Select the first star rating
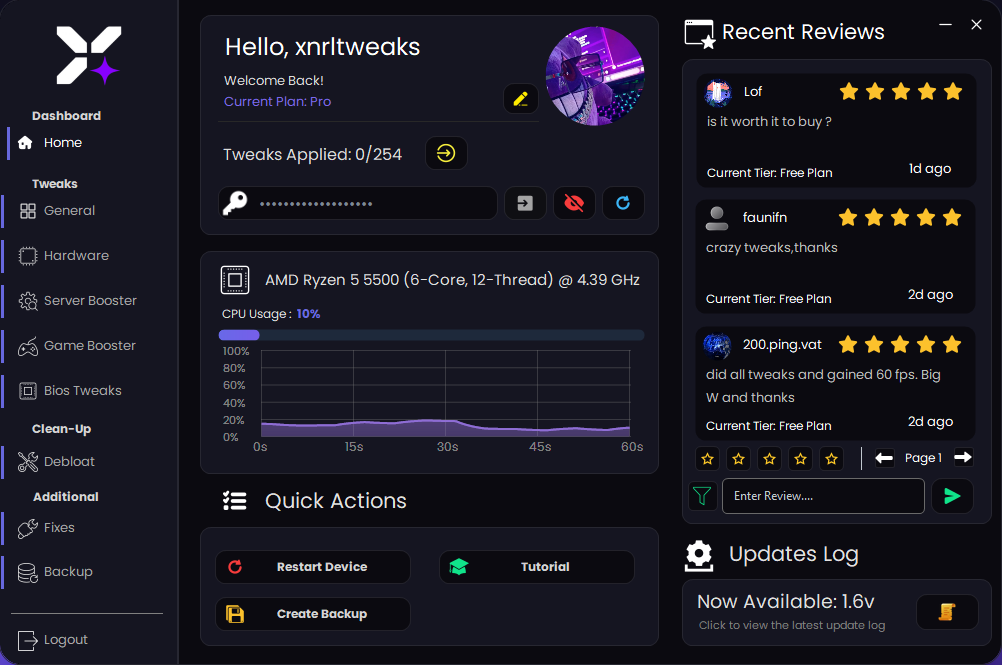Screen dimensions: 1002x665 [708, 459]
